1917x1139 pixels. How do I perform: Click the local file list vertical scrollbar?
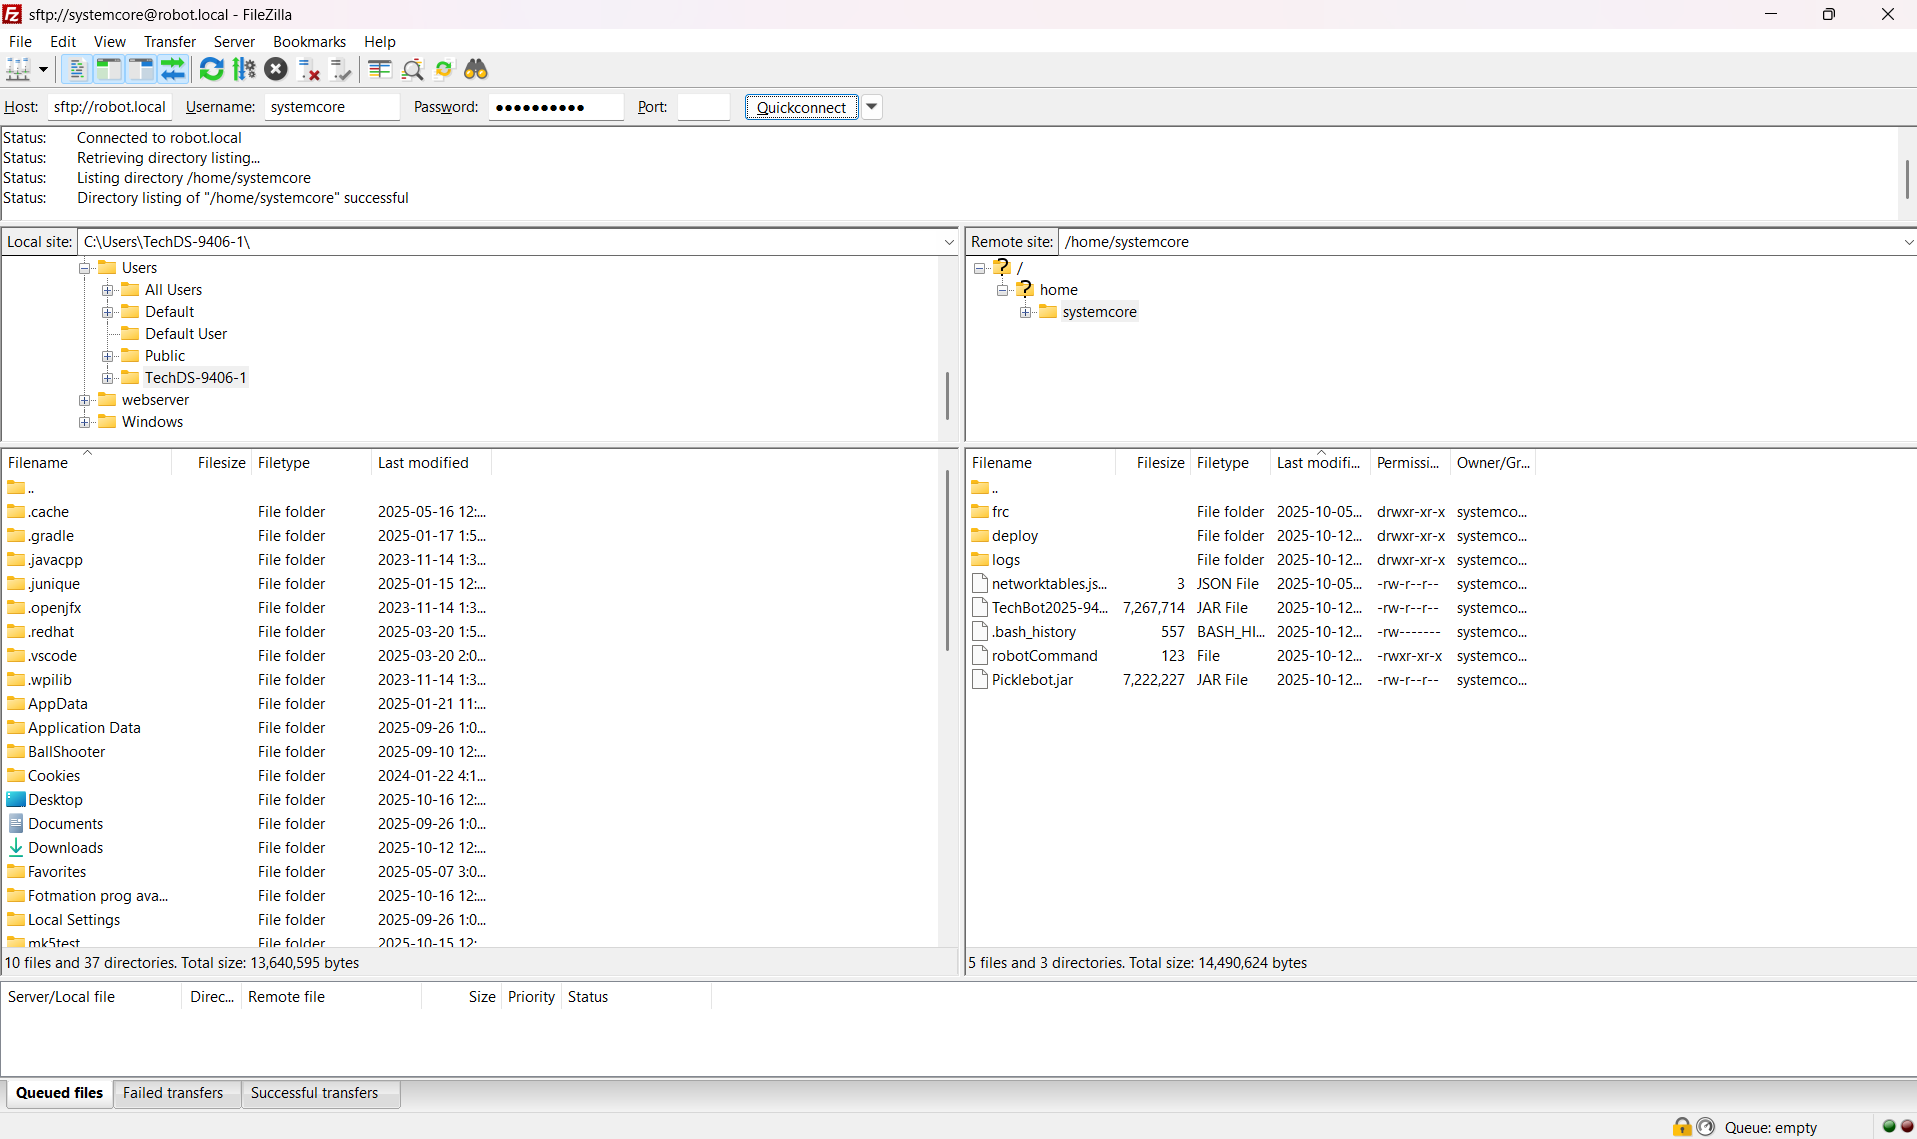[x=947, y=560]
